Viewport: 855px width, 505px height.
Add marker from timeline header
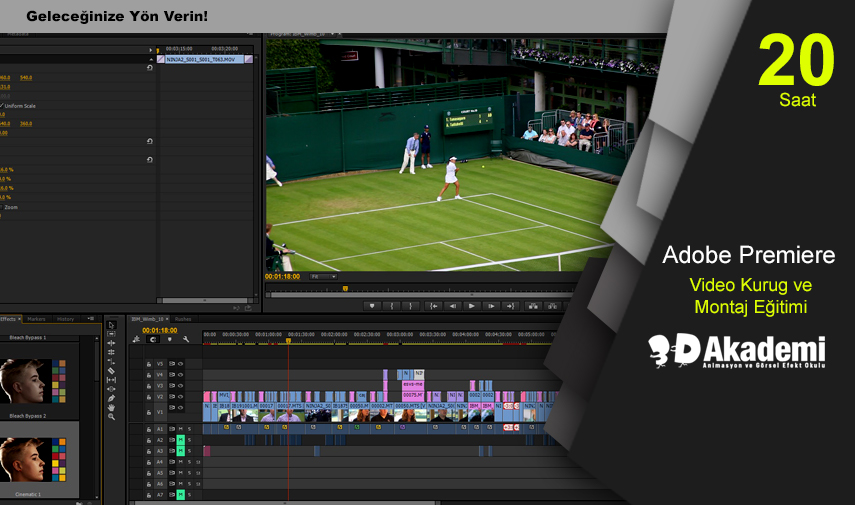pos(170,339)
